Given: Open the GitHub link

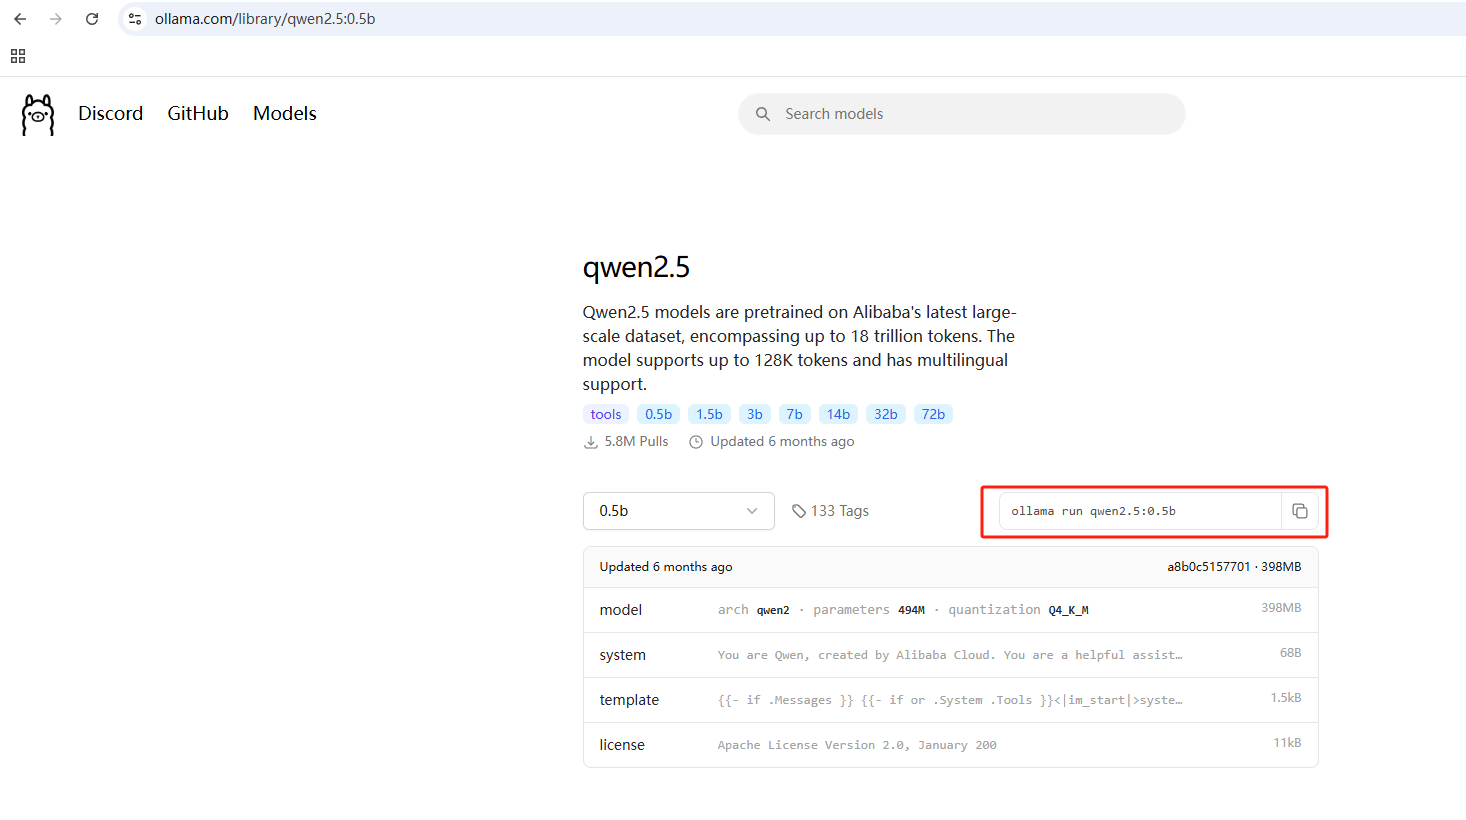Looking at the screenshot, I should point(198,114).
